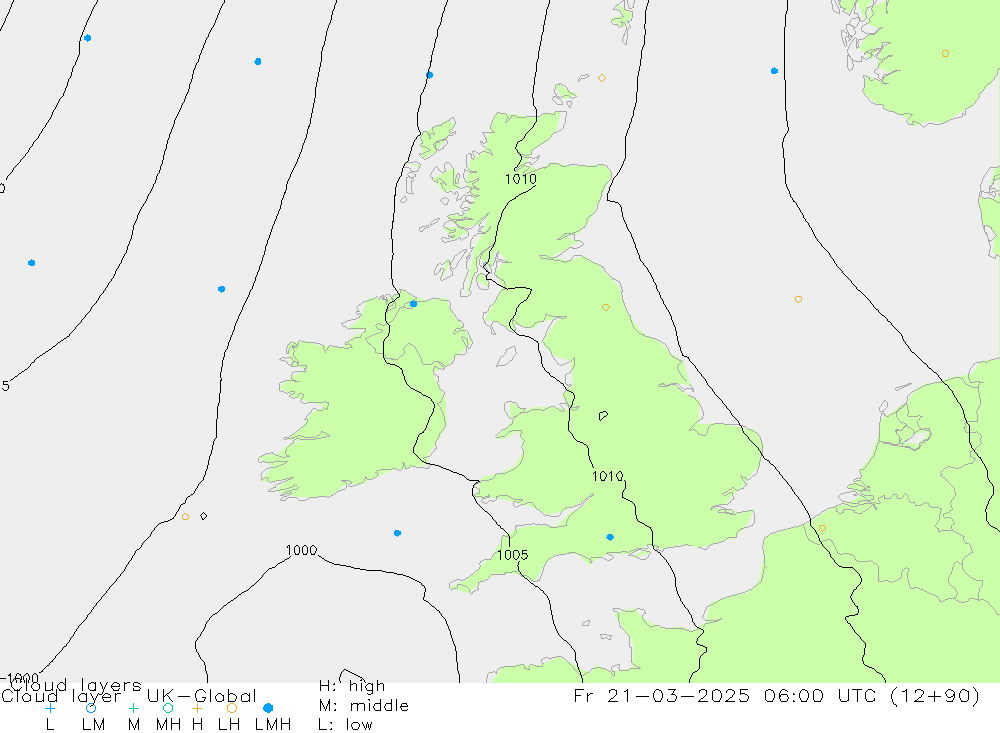Click the 'LM' legend label text
Image resolution: width=1000 pixels, height=733 pixels.
tap(93, 725)
